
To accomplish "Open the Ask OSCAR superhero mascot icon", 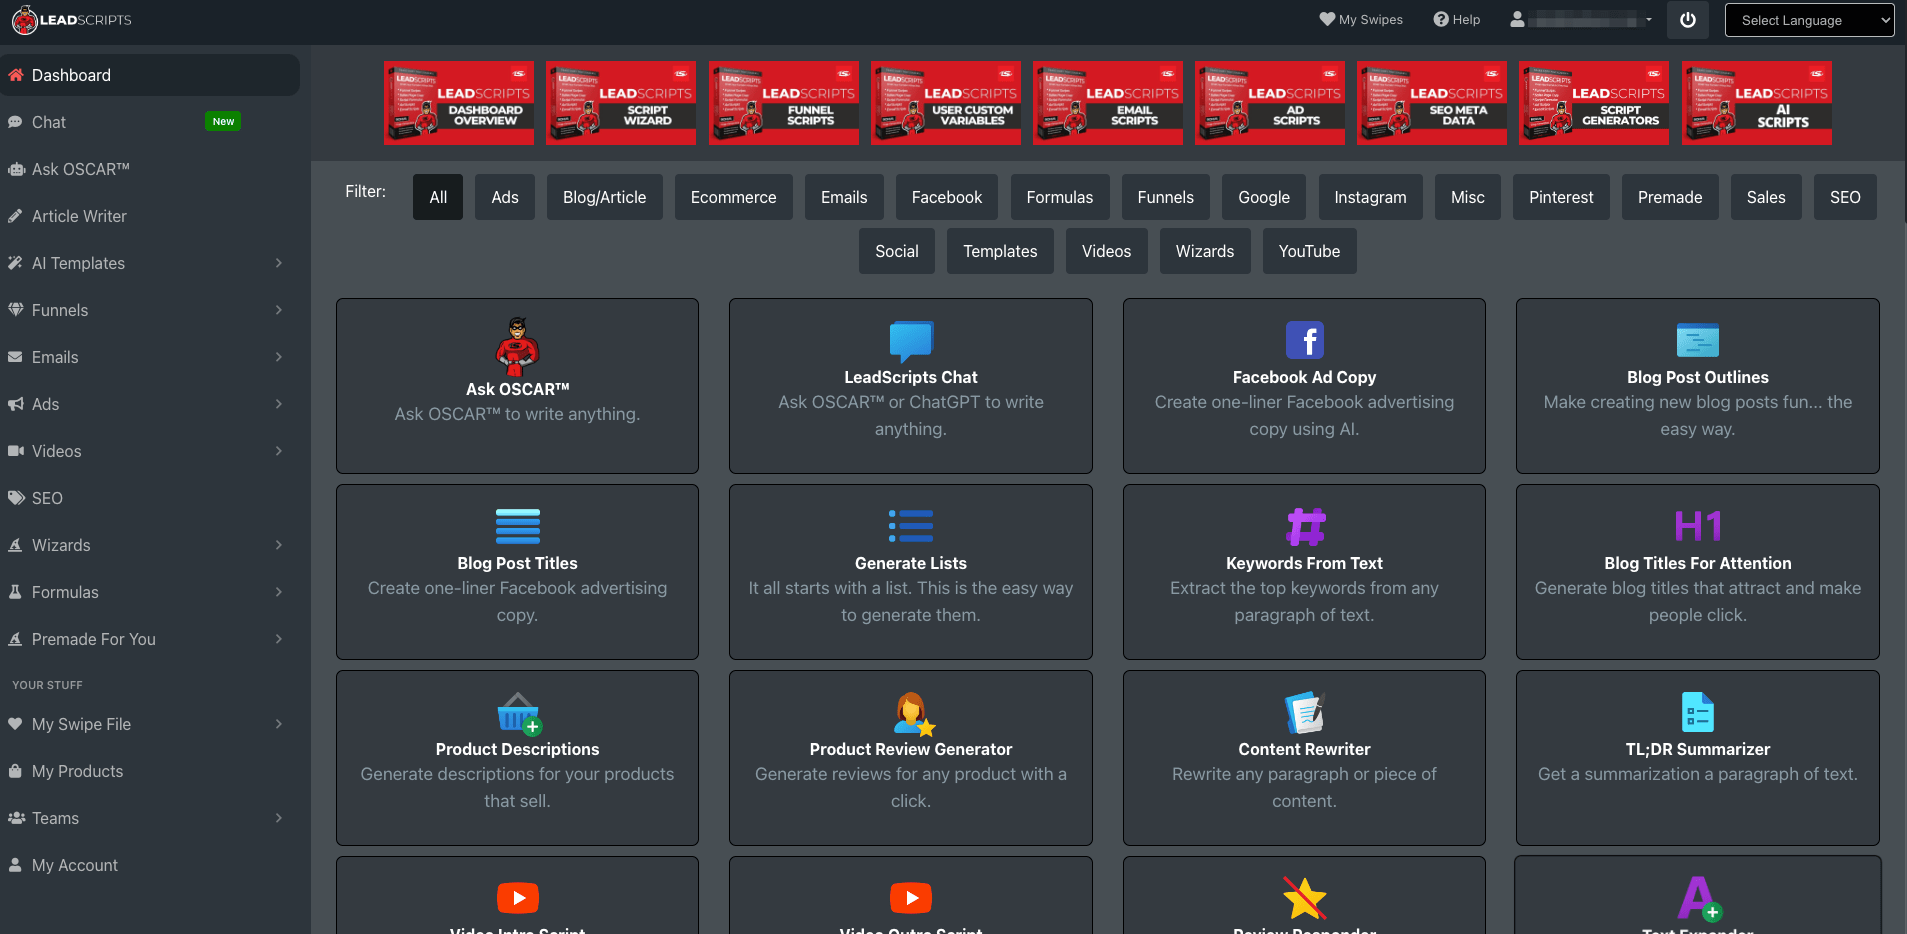I will point(517,346).
